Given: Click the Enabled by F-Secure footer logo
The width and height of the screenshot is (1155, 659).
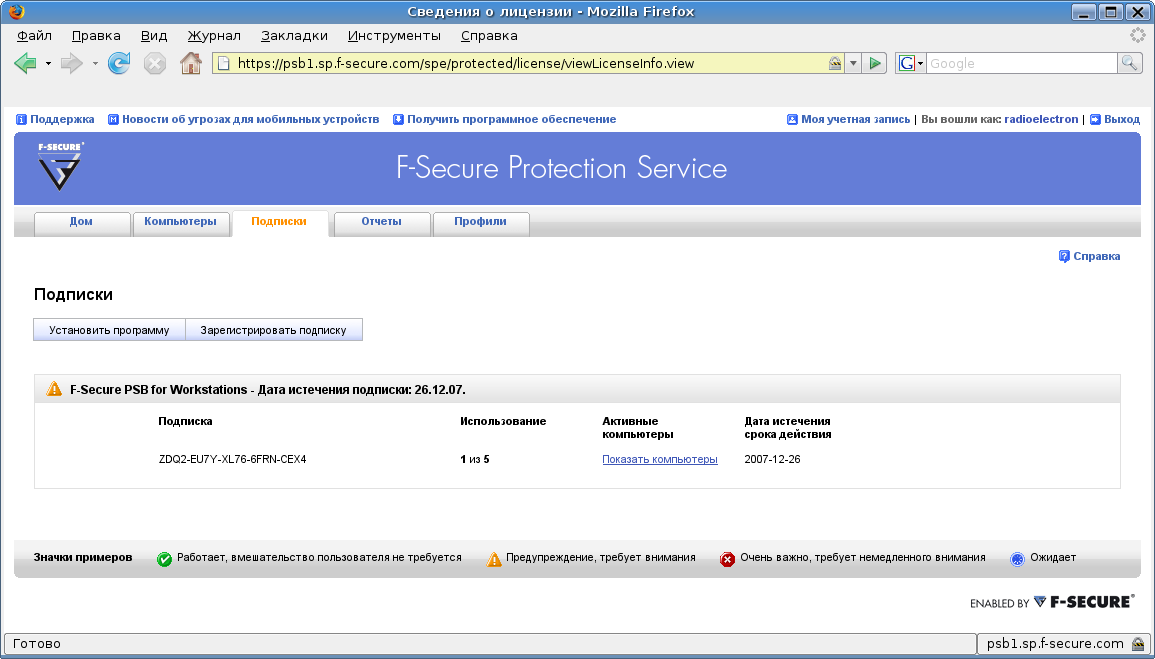Looking at the screenshot, I should [1052, 602].
